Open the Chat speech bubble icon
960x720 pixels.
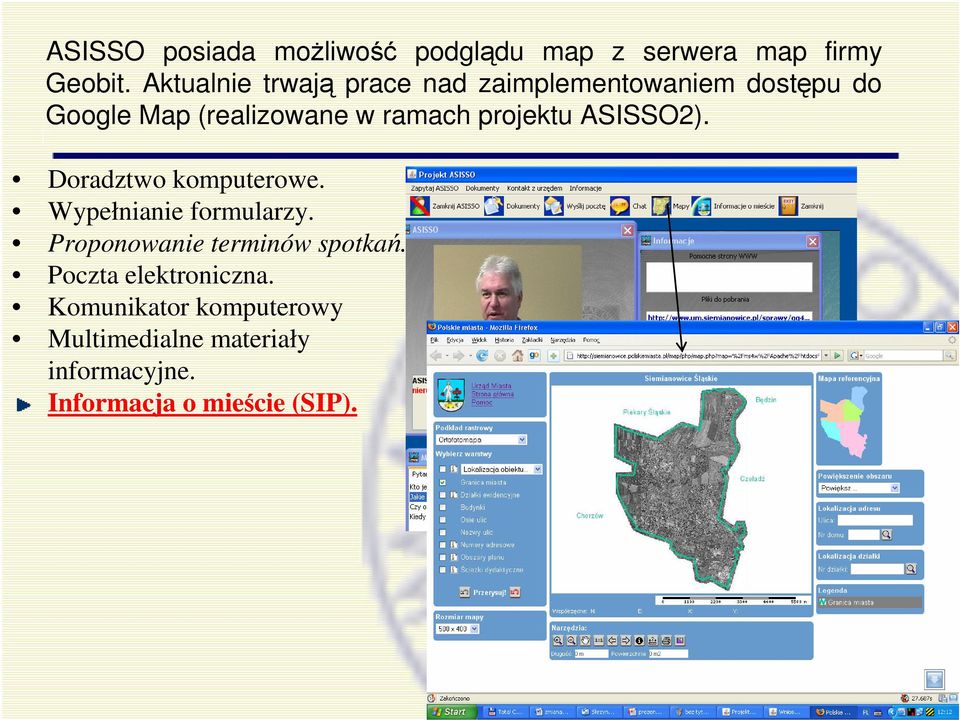coord(620,206)
